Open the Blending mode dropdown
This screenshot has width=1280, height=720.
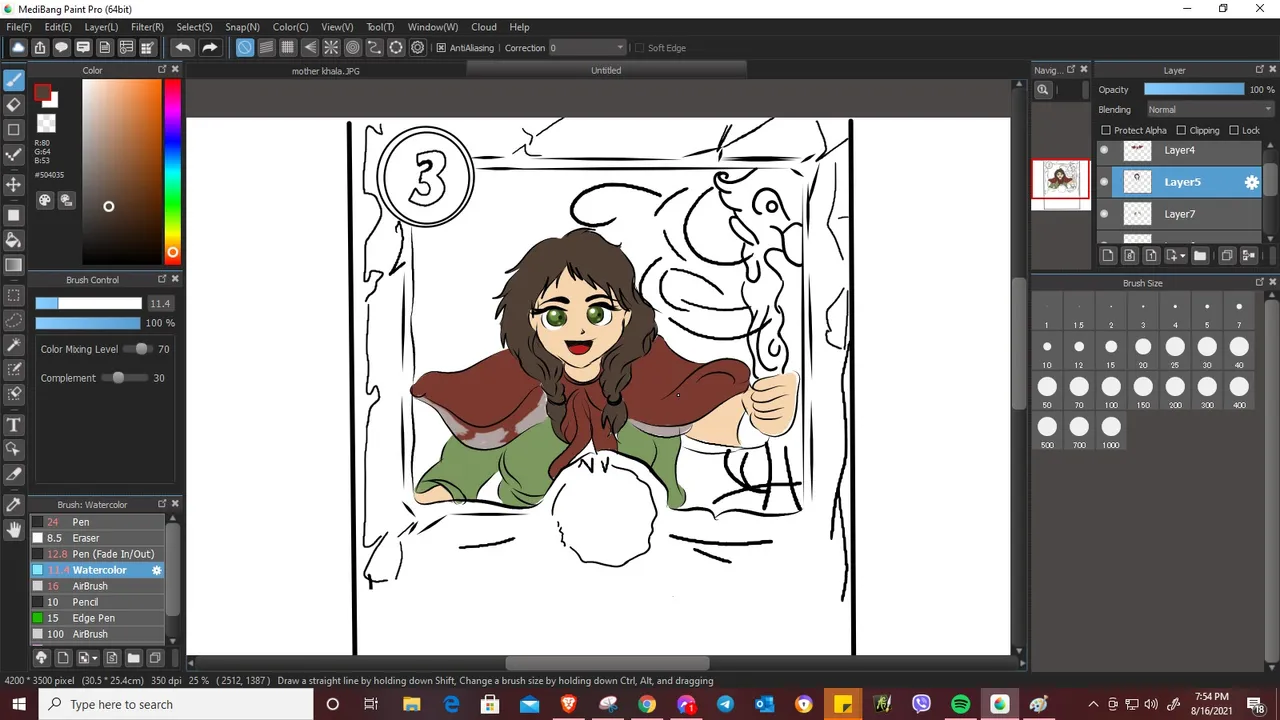click(x=1208, y=110)
